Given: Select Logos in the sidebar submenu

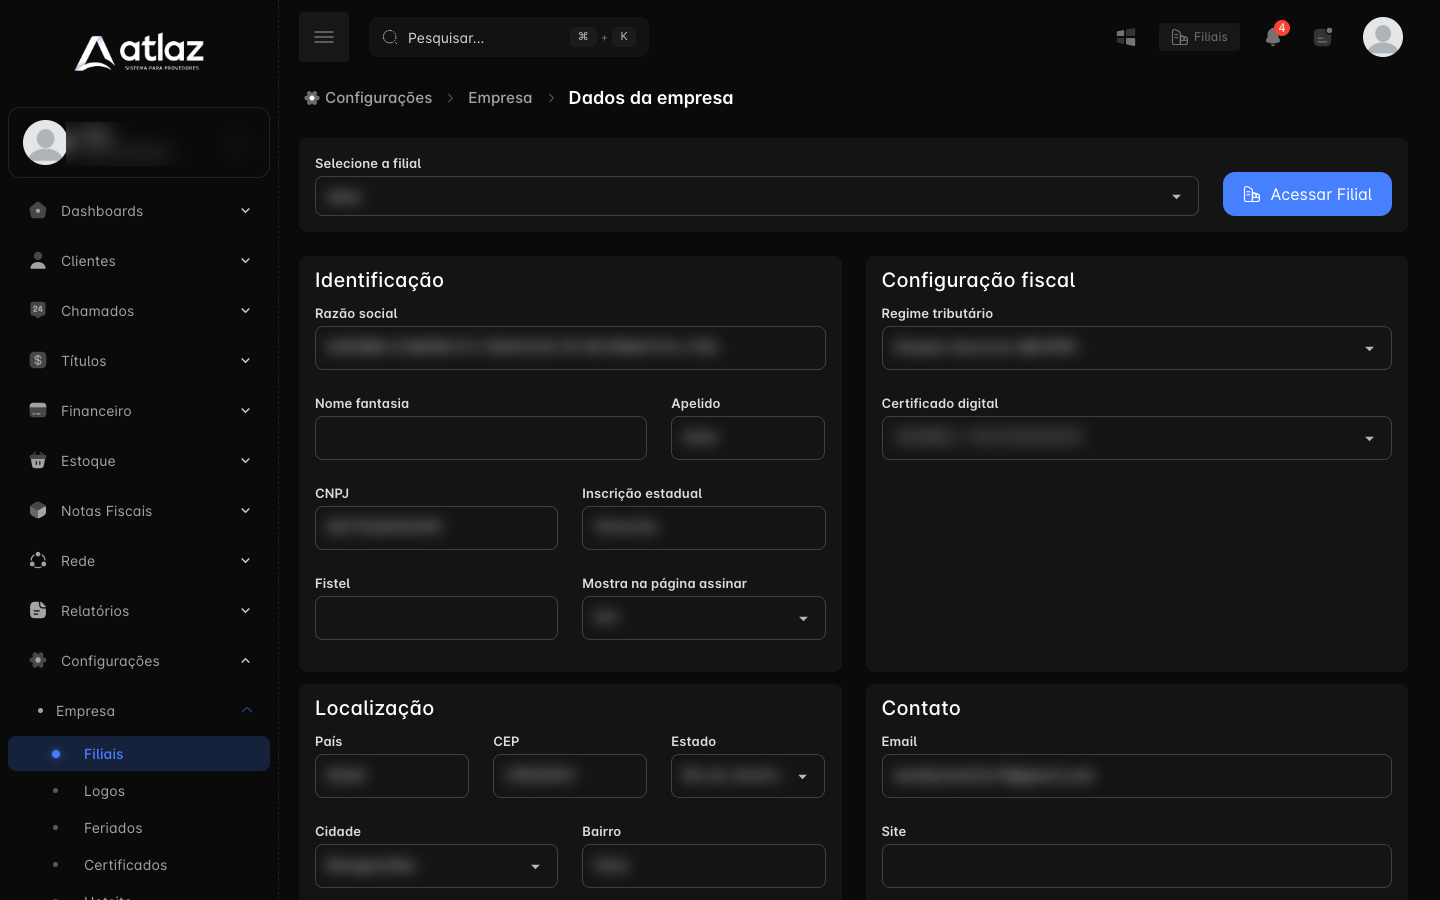Looking at the screenshot, I should [104, 791].
